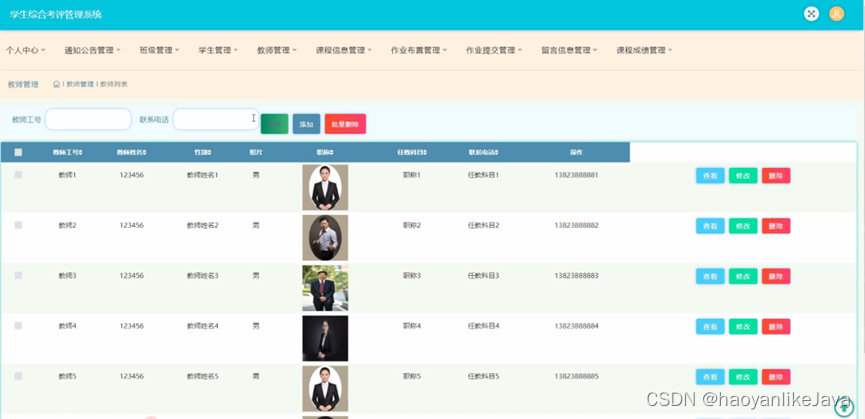
Task: View details with 查看 for 教师5
Action: pyautogui.click(x=710, y=377)
